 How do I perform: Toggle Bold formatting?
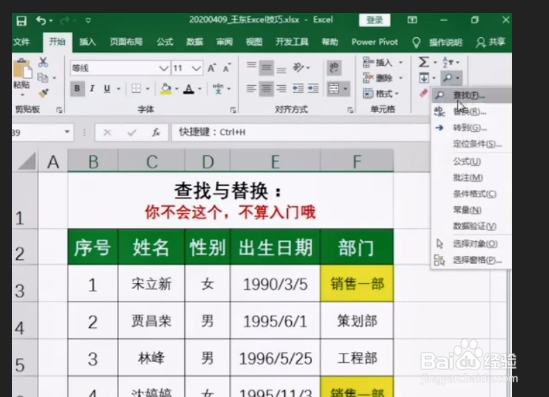[77, 89]
